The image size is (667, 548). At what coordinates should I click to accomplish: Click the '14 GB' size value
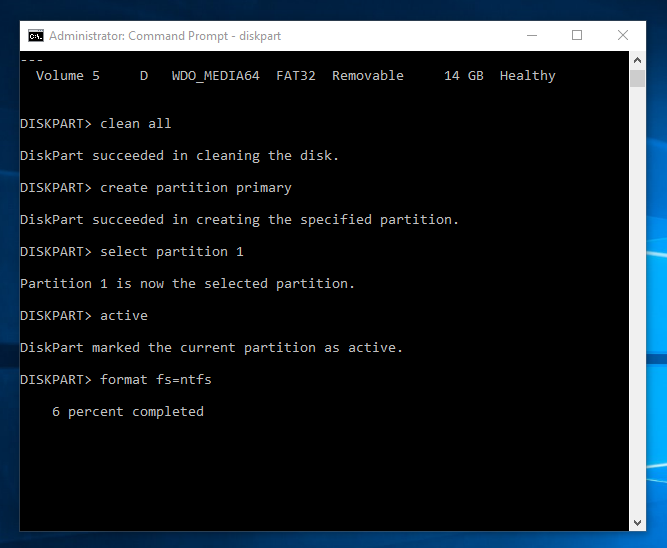coord(464,76)
